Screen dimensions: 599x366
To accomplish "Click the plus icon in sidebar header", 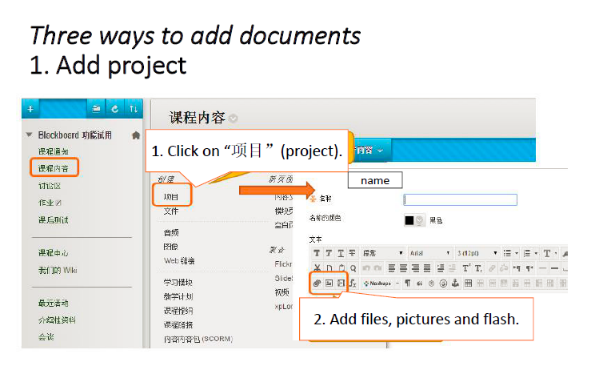I will (x=31, y=109).
